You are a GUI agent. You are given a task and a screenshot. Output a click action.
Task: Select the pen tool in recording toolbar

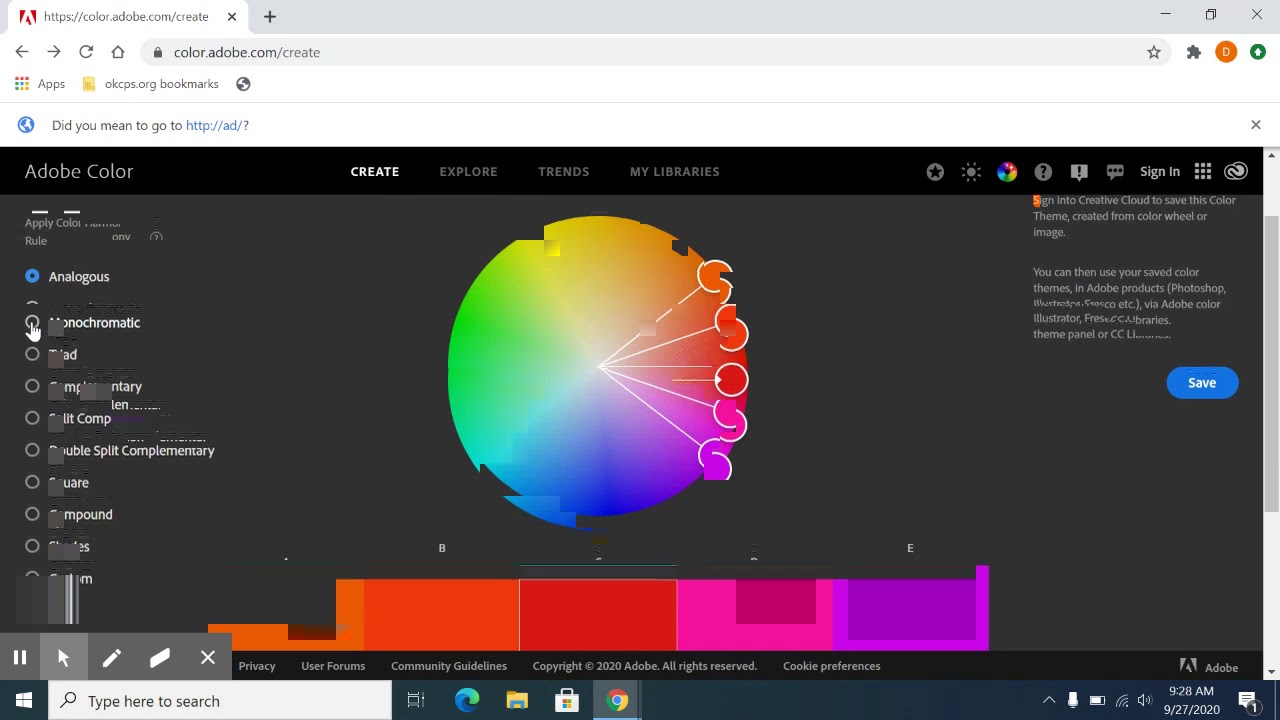(111, 658)
